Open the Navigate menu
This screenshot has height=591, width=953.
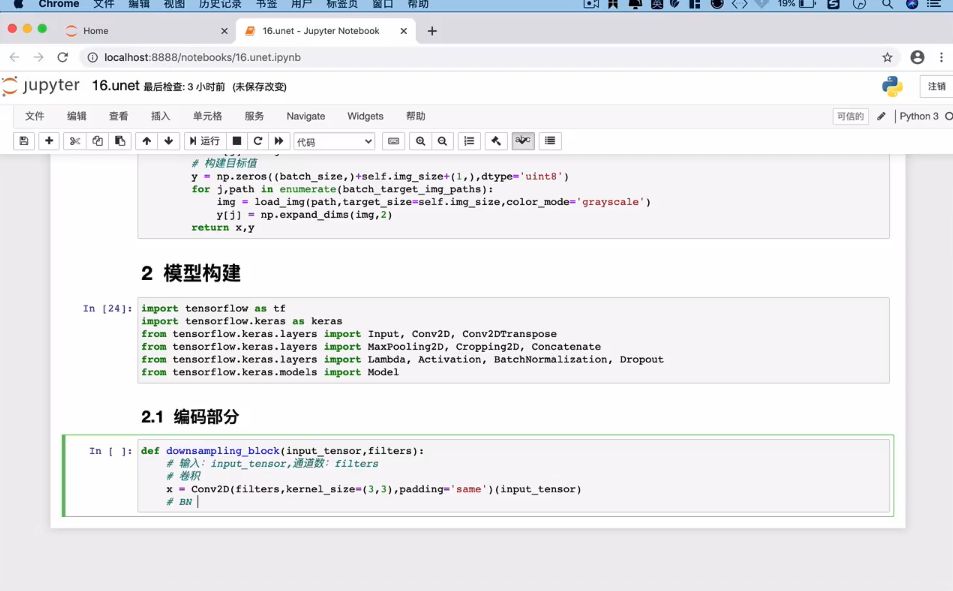(x=306, y=116)
